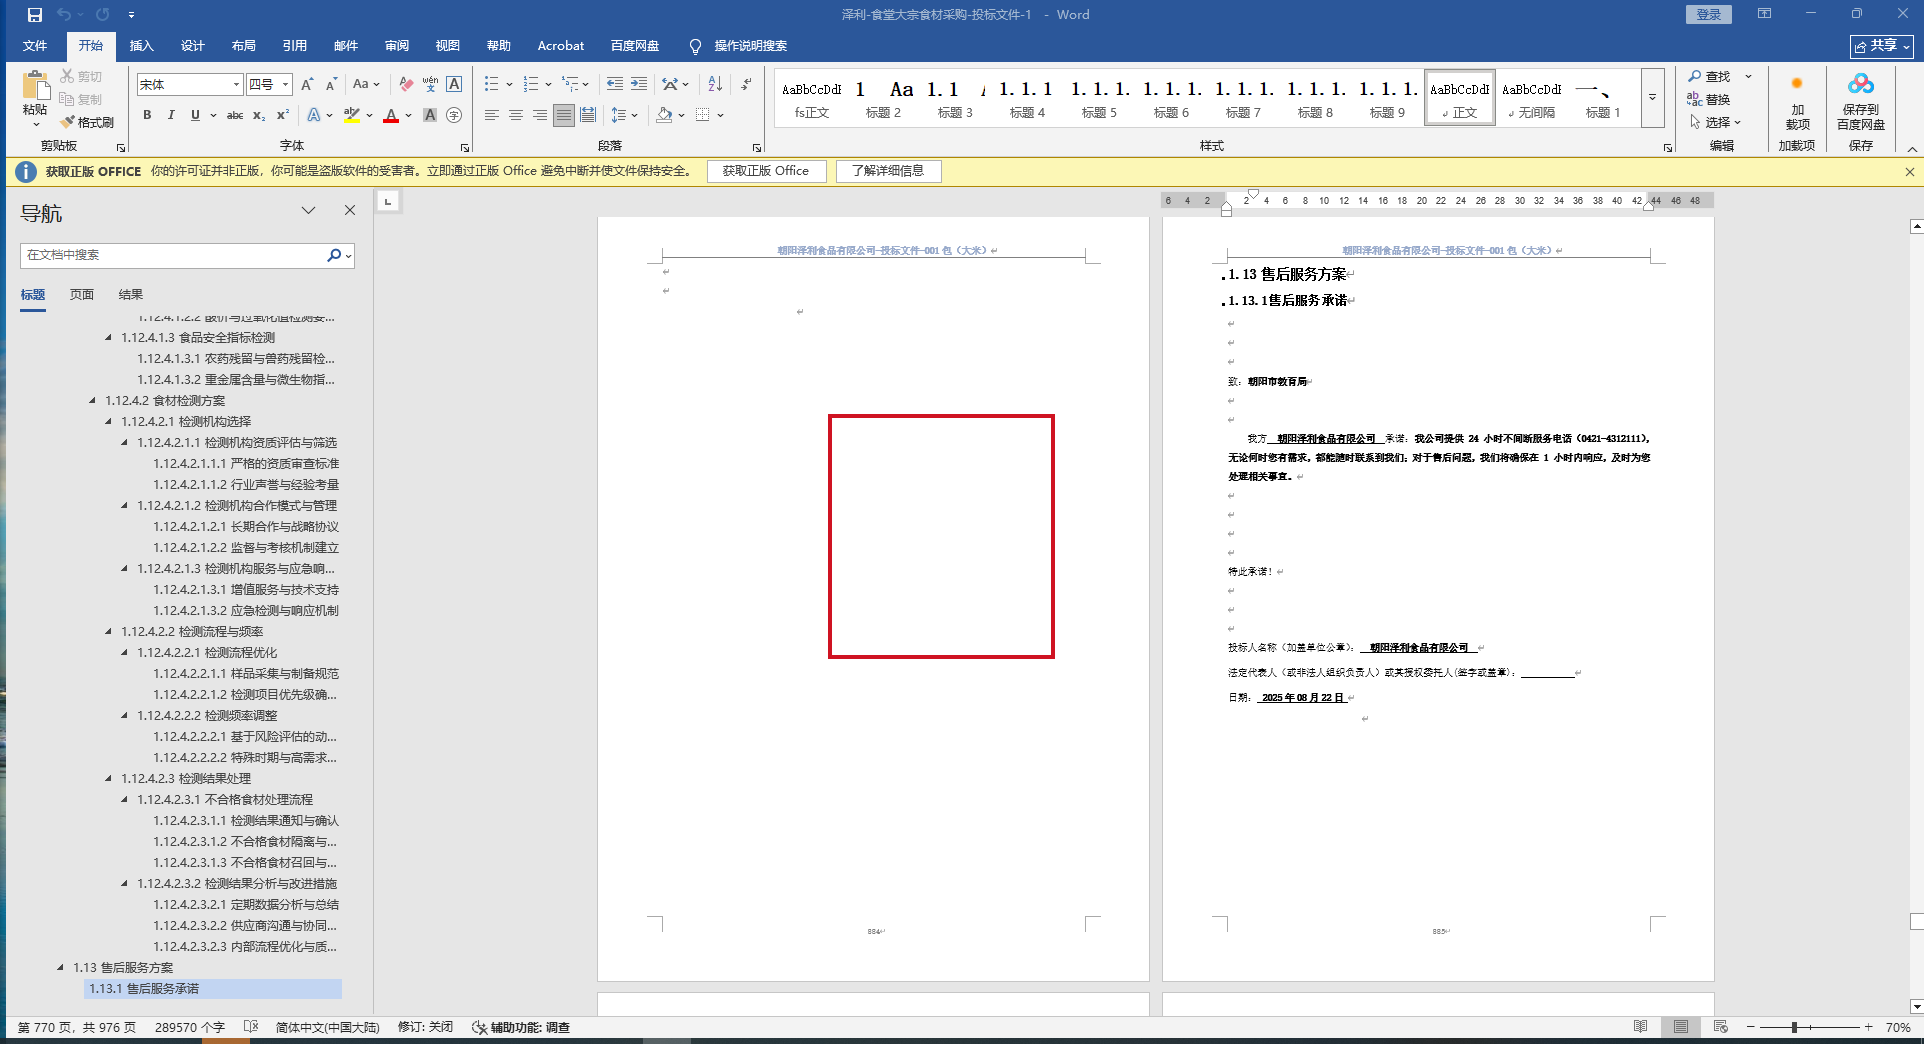The image size is (1924, 1044).
Task: Collapse the 1.12.4.2 食材检测方案 tree node
Action: [93, 401]
